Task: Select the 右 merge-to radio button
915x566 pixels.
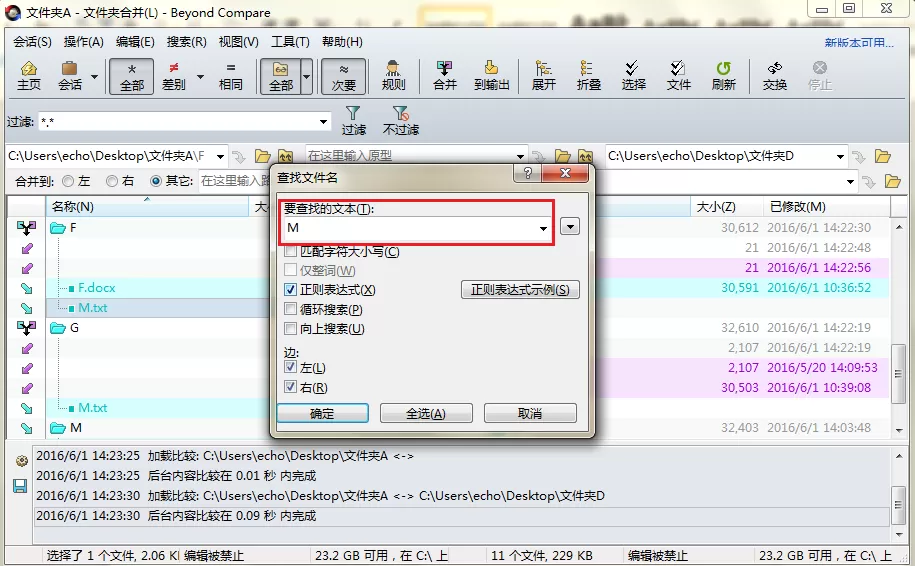Action: (x=112, y=181)
